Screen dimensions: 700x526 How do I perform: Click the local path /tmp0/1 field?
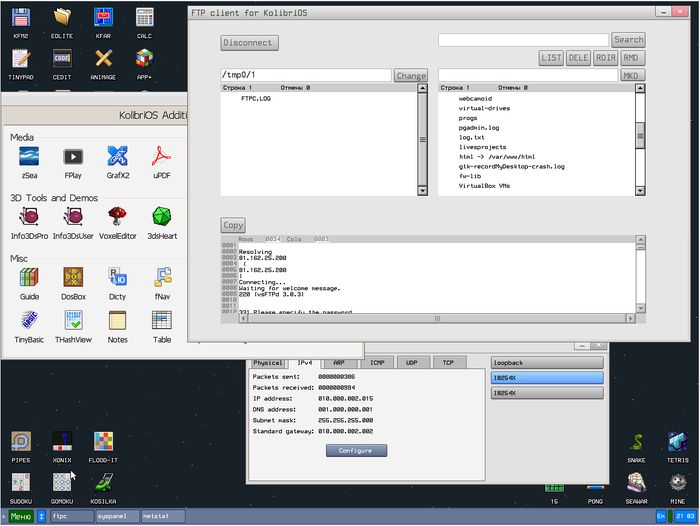305,76
